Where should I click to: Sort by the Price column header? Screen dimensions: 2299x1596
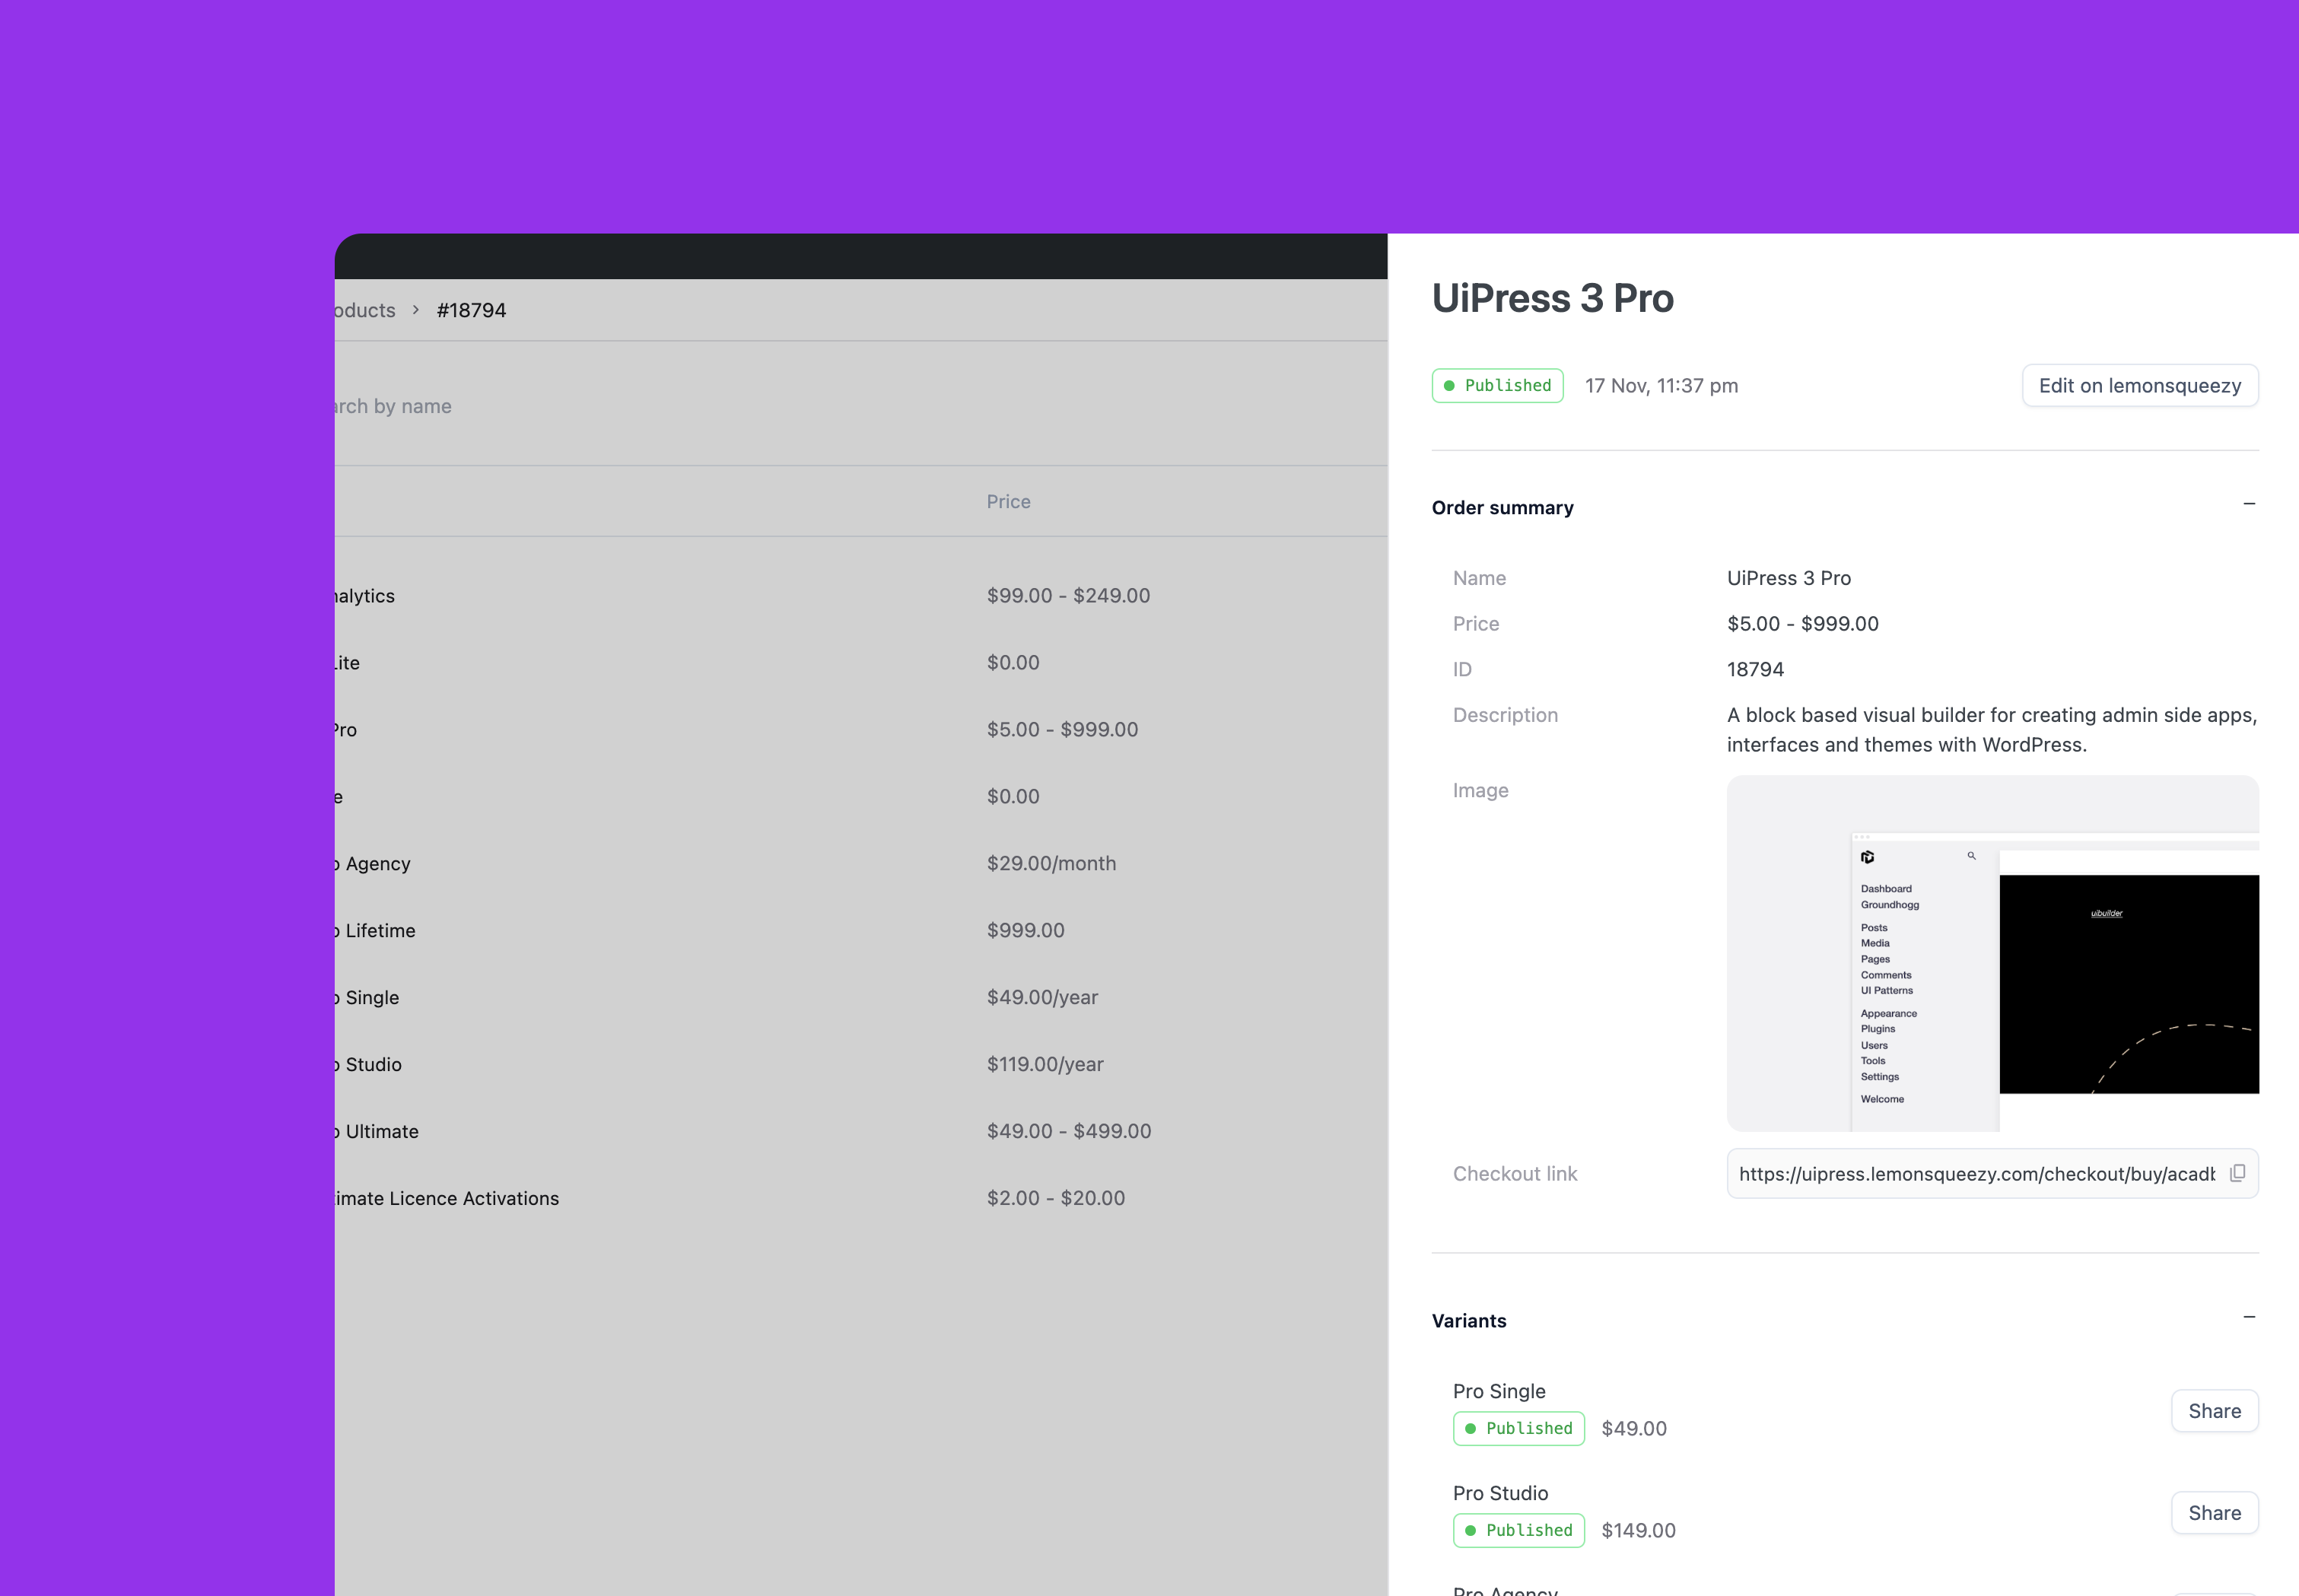tap(1008, 501)
